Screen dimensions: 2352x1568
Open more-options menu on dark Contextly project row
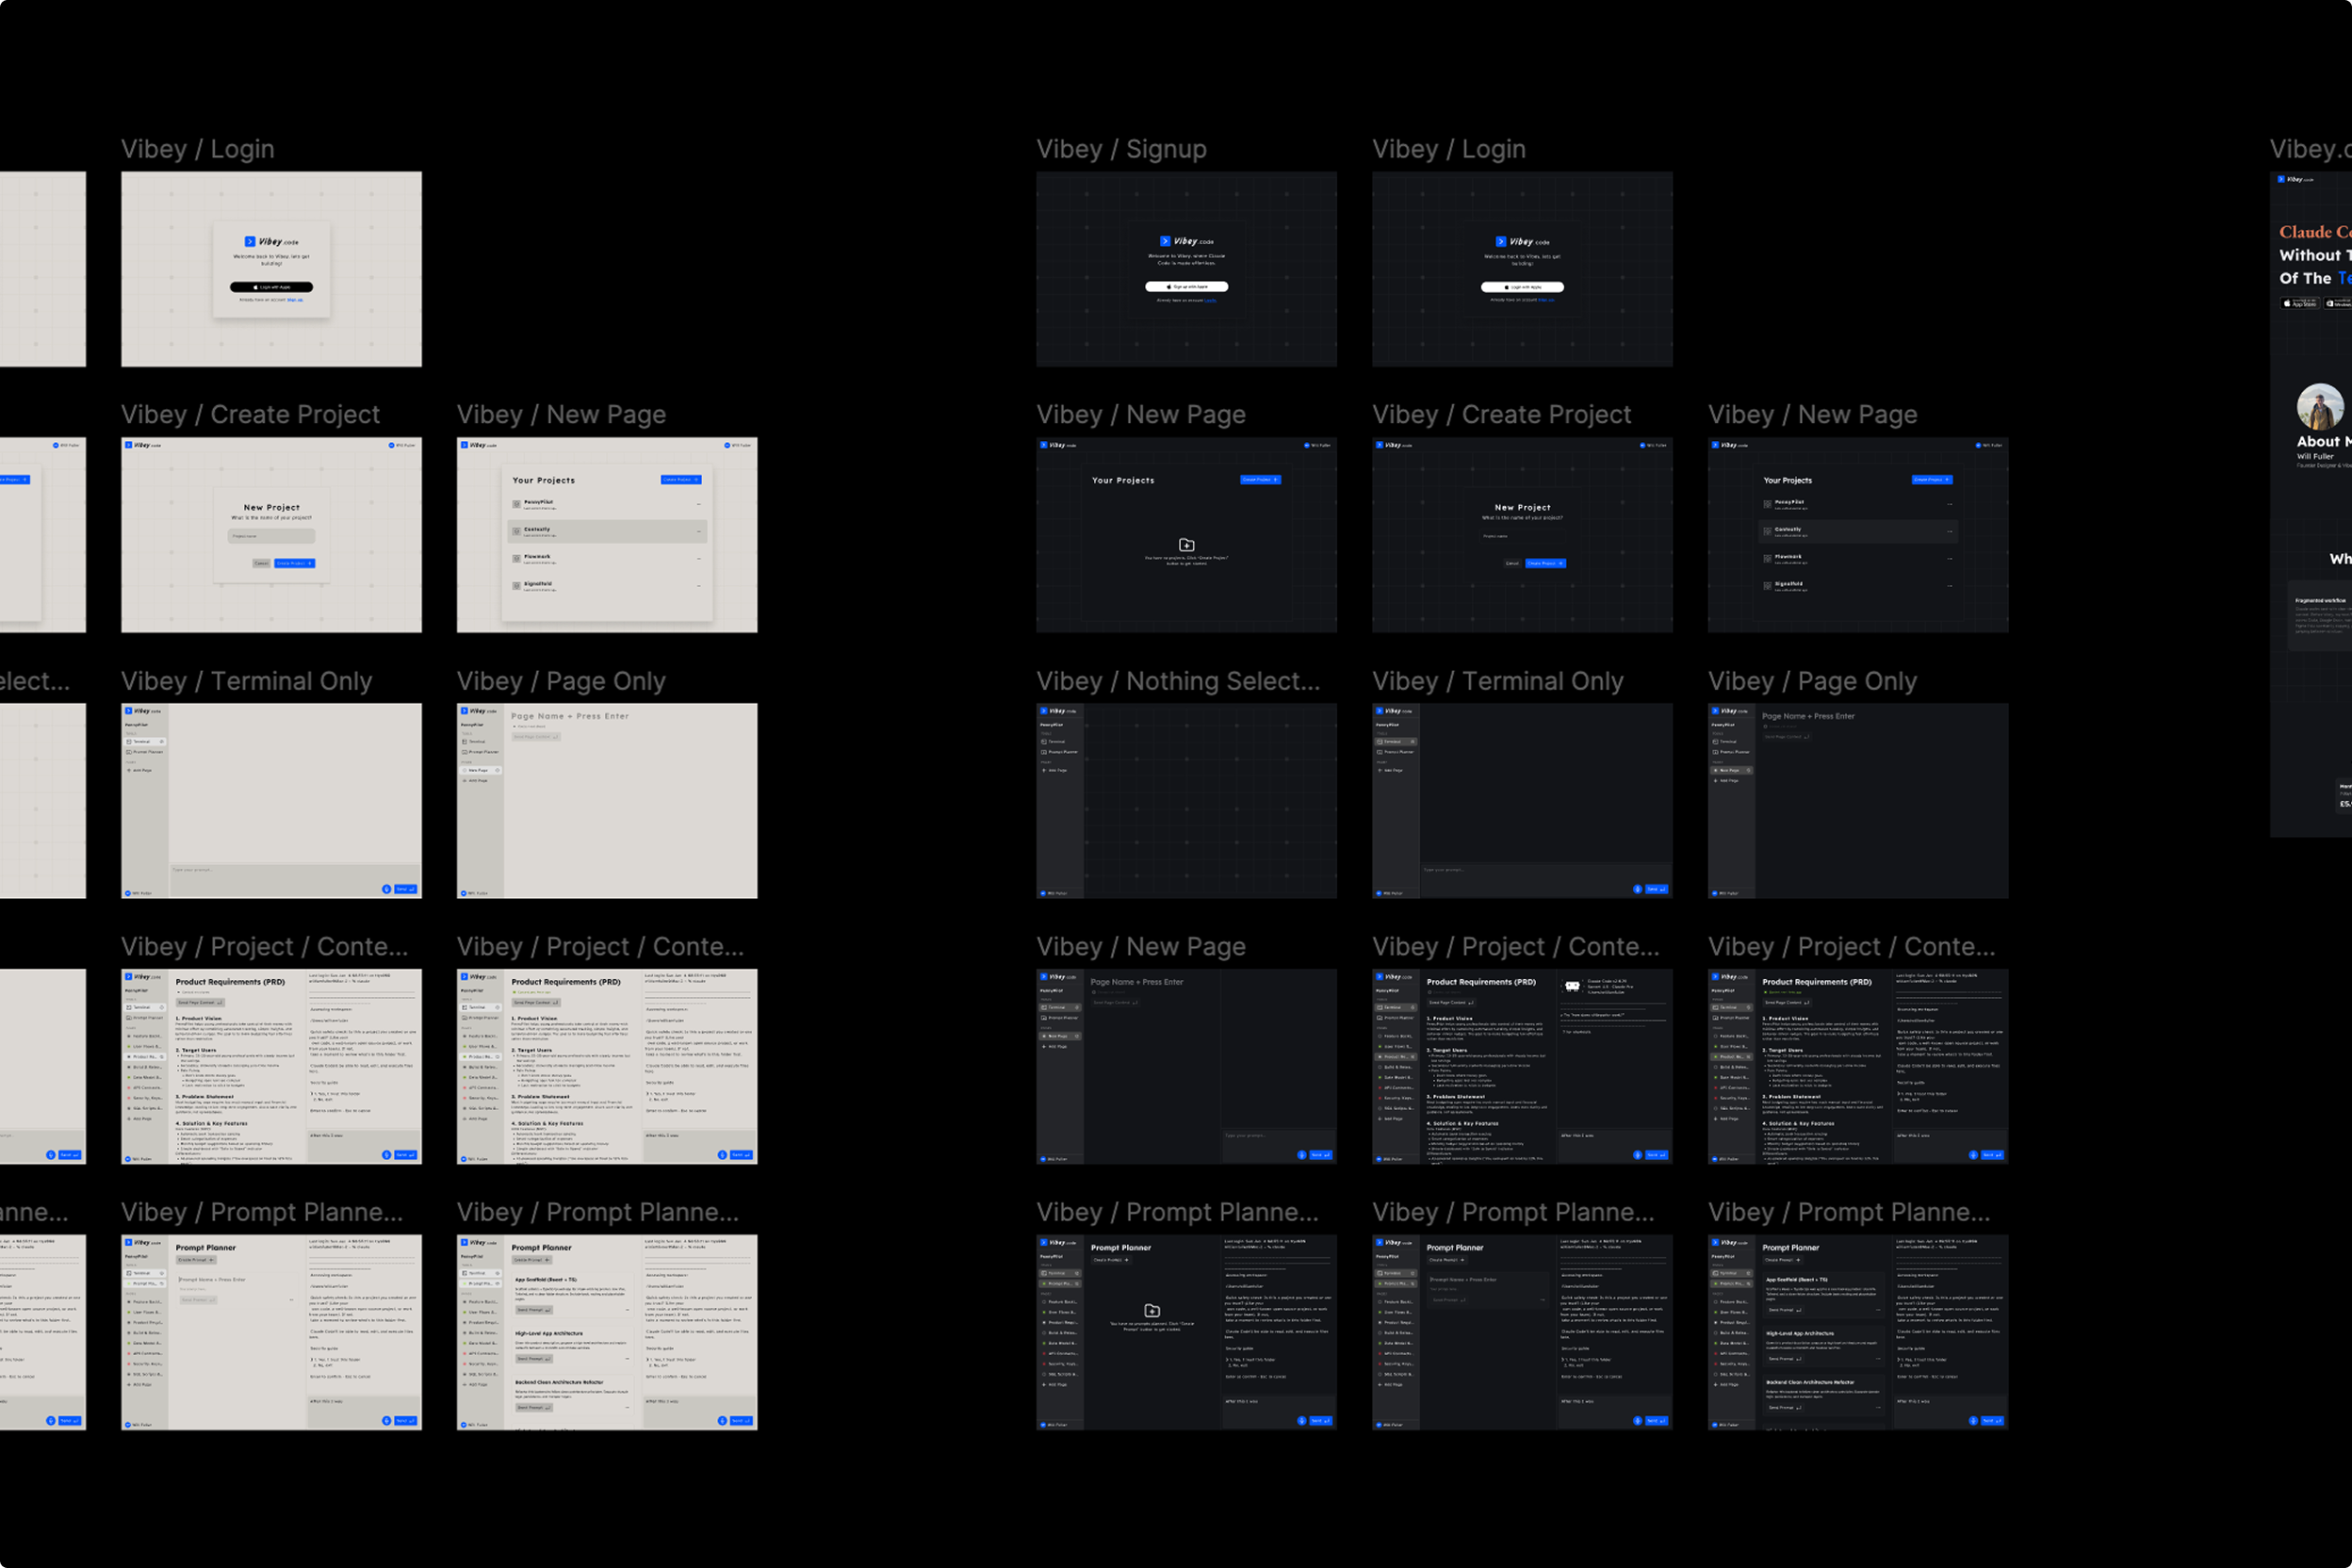1949,531
